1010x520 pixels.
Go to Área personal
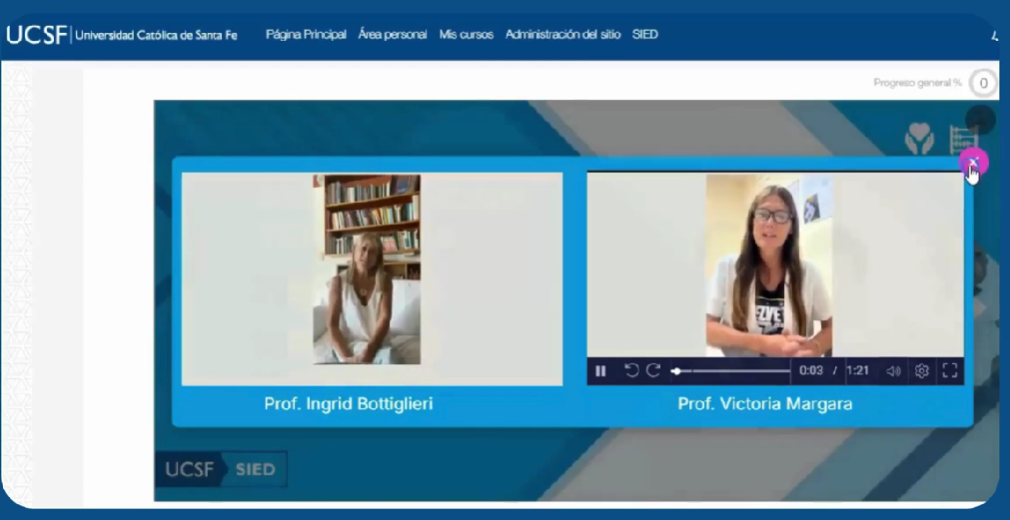(x=392, y=34)
